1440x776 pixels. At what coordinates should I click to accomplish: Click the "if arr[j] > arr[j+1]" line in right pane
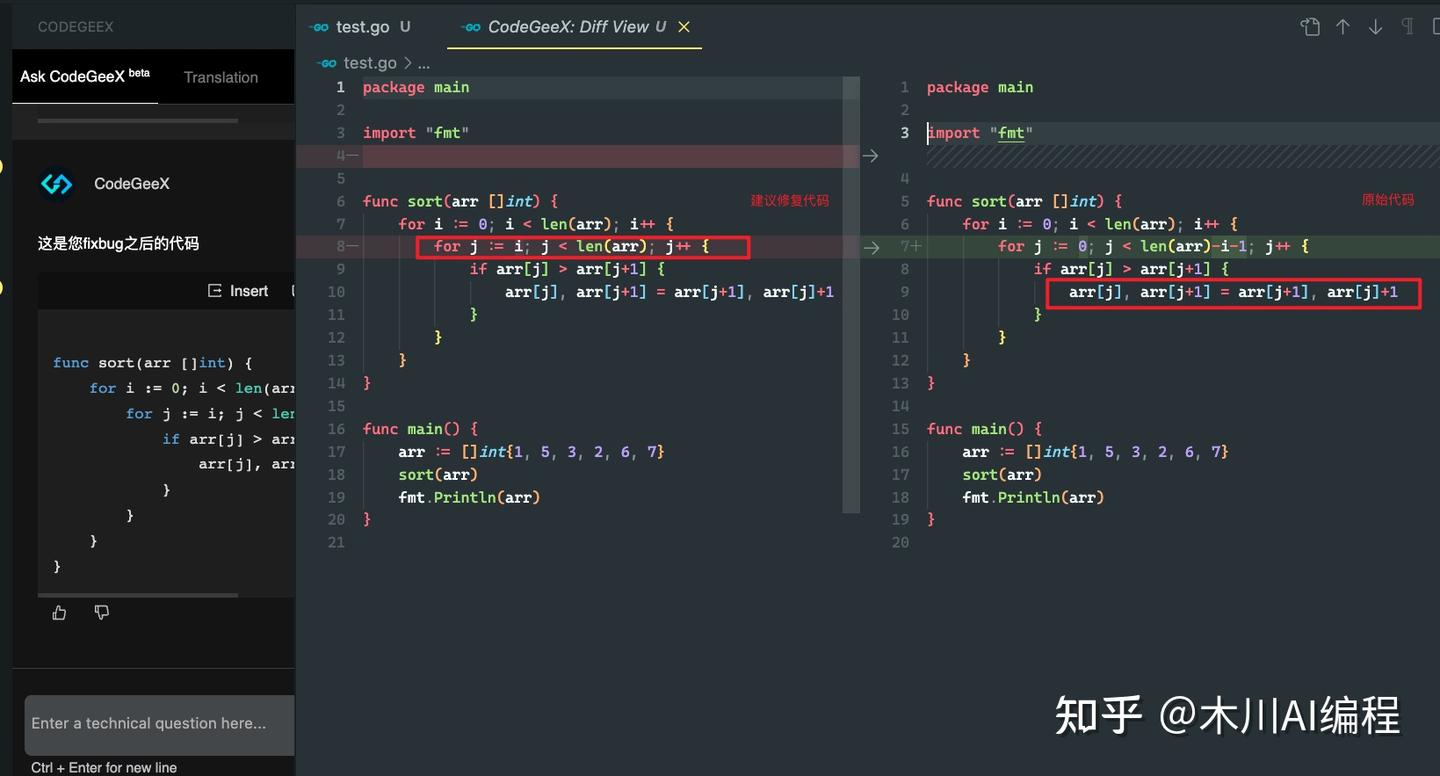(x=1131, y=269)
